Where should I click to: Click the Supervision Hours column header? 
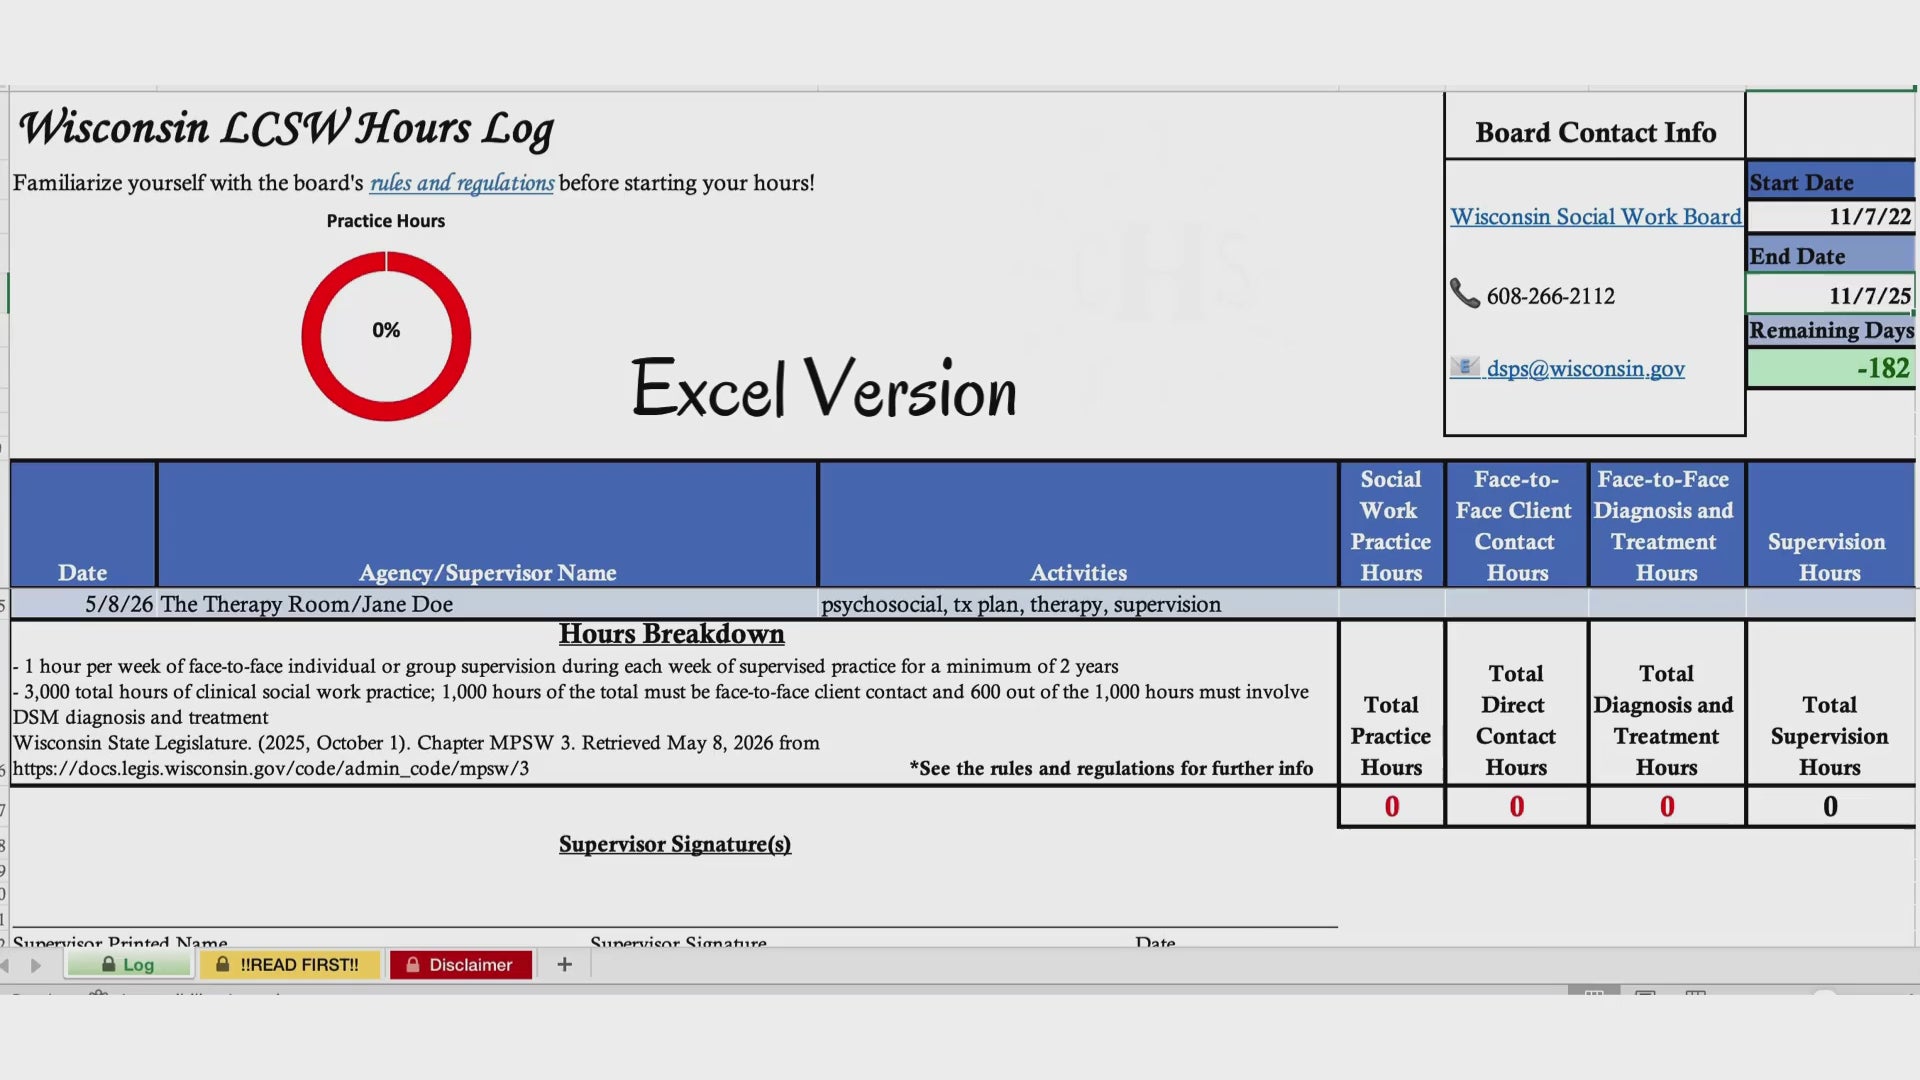[x=1830, y=524]
